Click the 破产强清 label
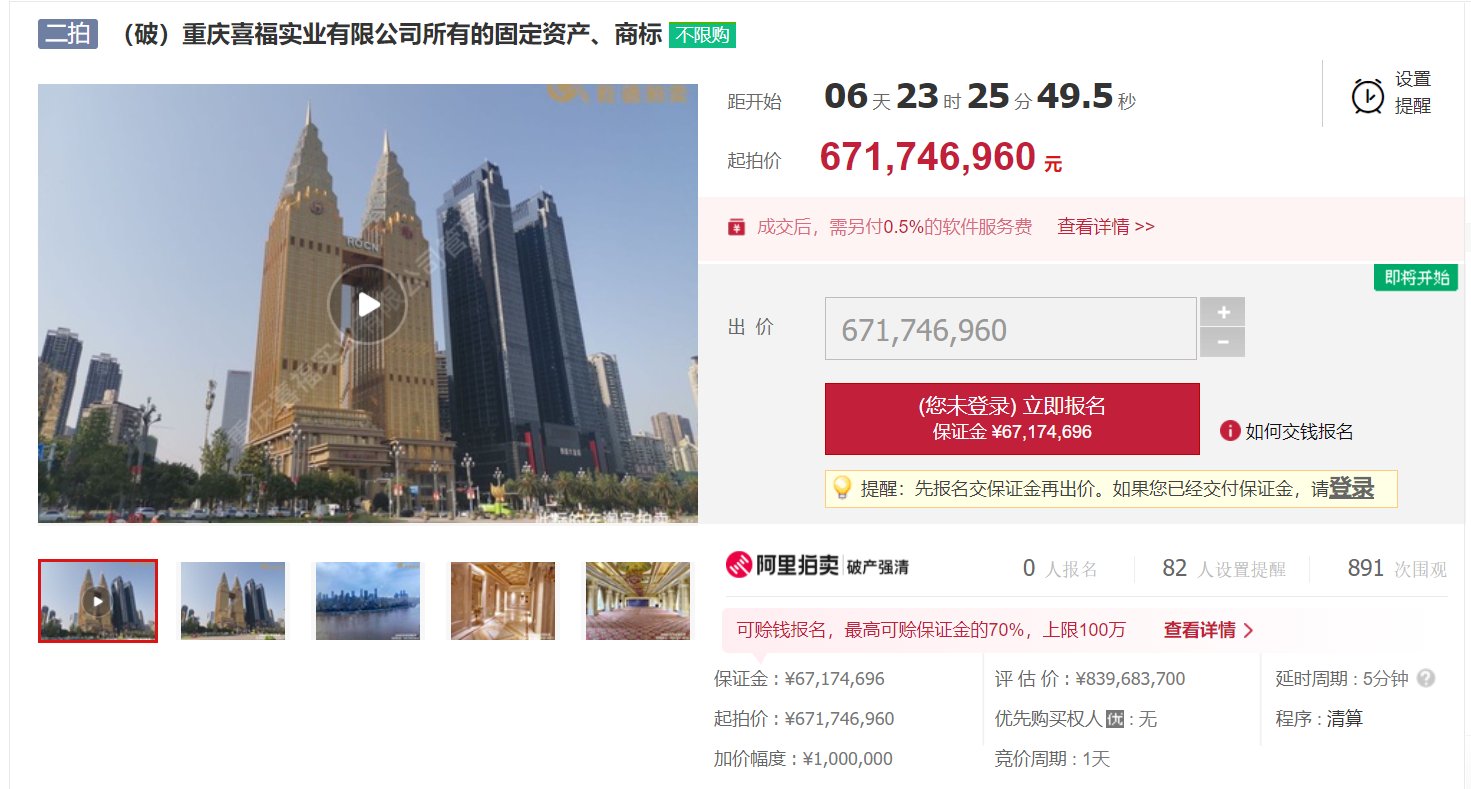The height and width of the screenshot is (789, 1471). [x=878, y=567]
